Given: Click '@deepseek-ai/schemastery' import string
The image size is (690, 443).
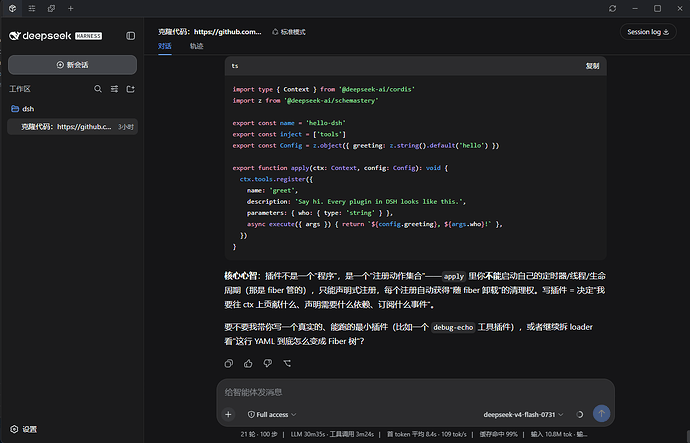Looking at the screenshot, I should coord(331,101).
